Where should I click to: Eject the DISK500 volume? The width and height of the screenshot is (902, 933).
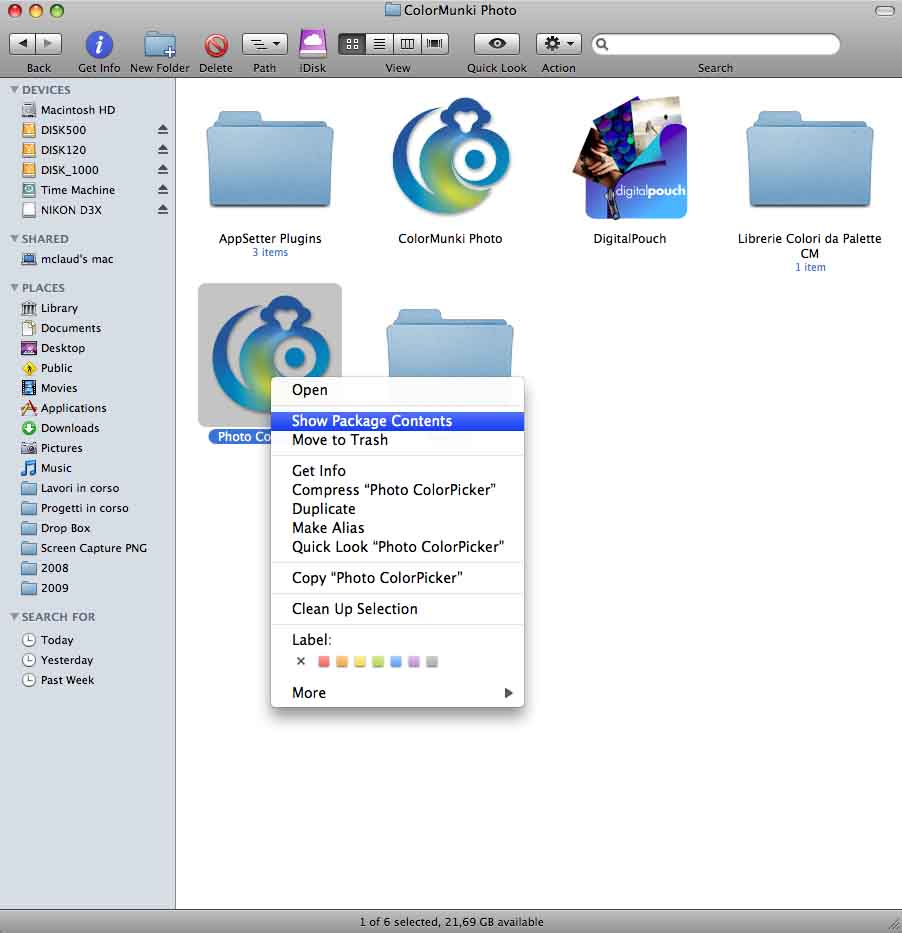click(x=162, y=130)
